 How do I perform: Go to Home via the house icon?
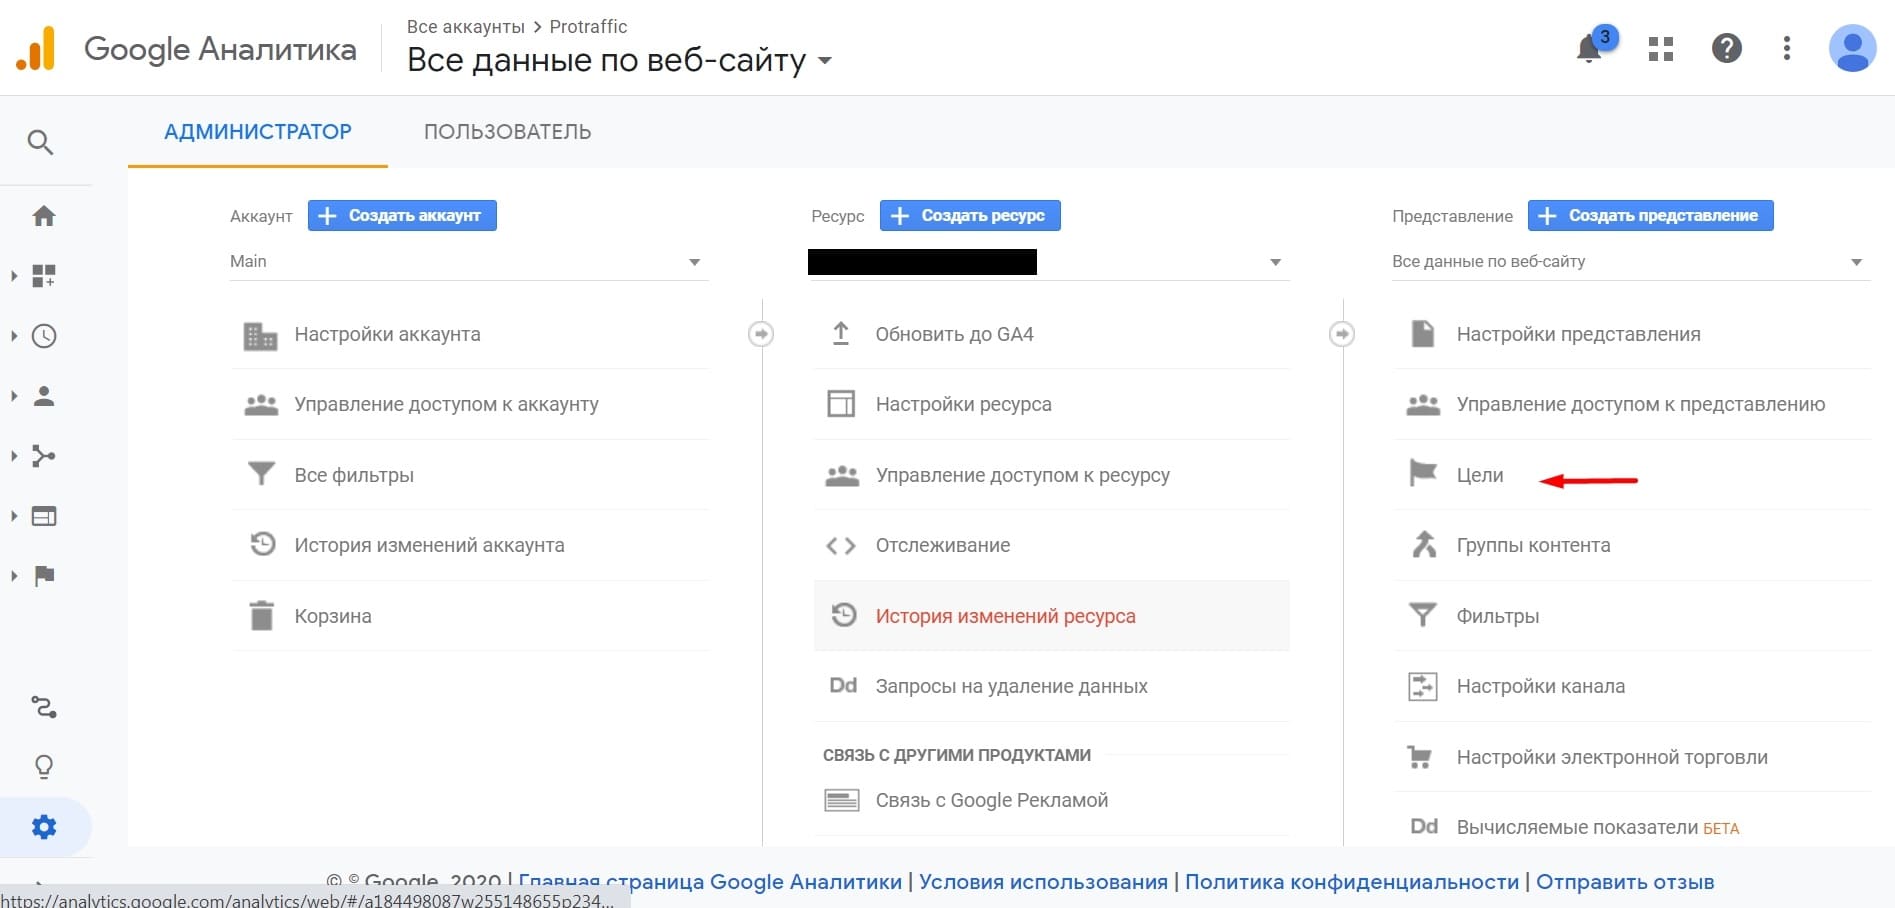tap(44, 216)
